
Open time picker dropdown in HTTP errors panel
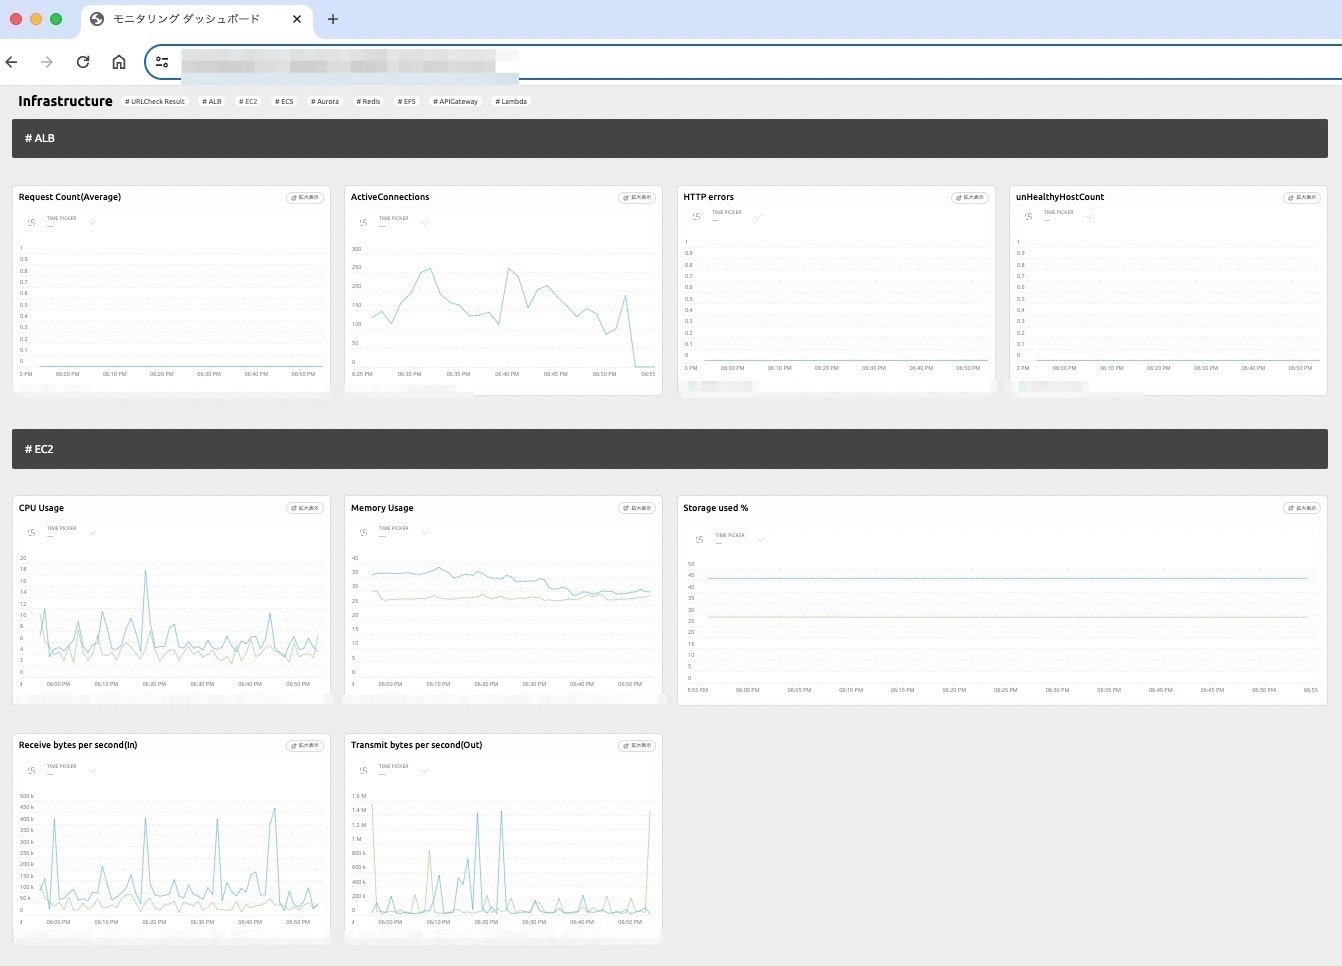pyautogui.click(x=757, y=217)
